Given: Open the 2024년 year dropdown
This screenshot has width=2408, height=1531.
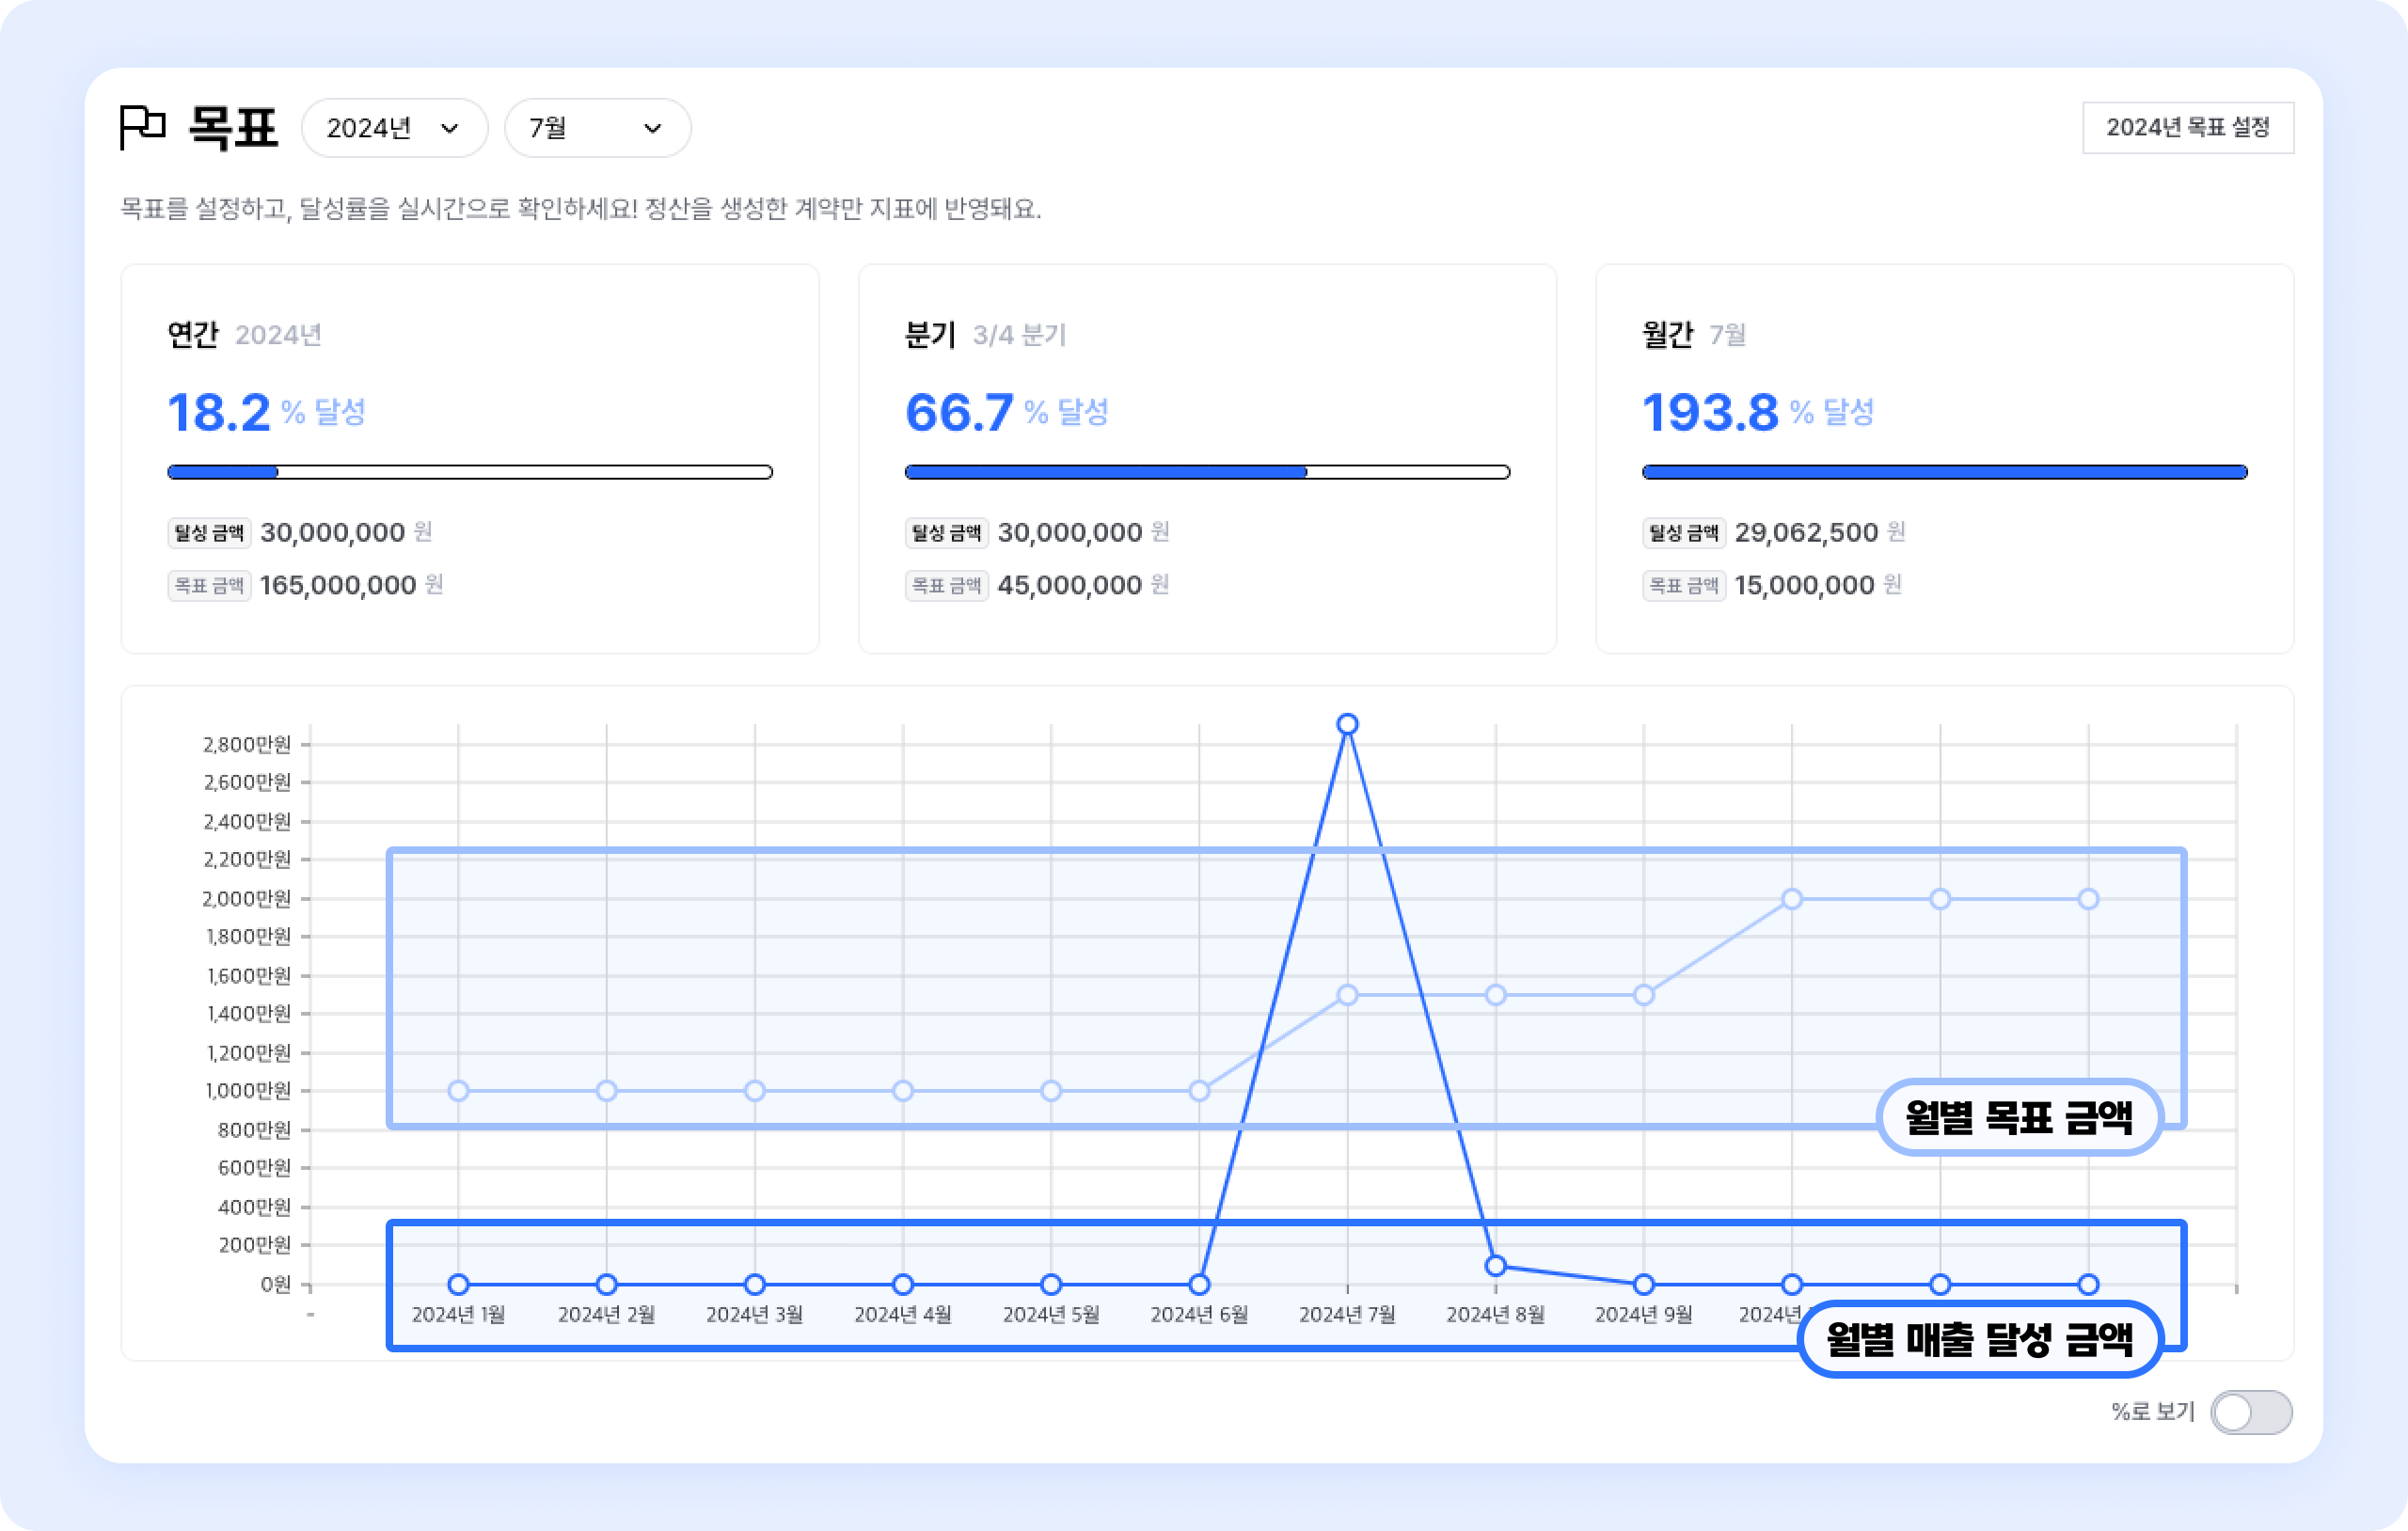Looking at the screenshot, I should click(x=394, y=128).
